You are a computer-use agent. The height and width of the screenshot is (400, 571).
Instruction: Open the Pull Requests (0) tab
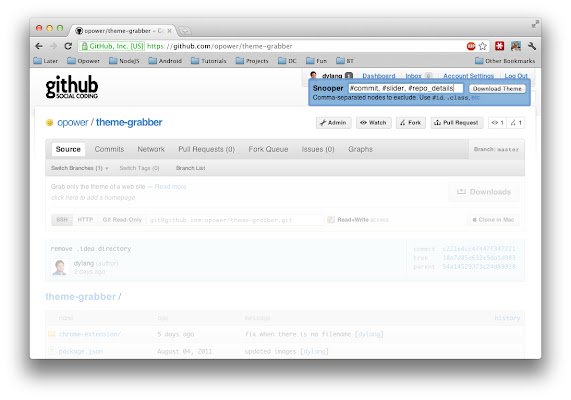tap(206, 149)
